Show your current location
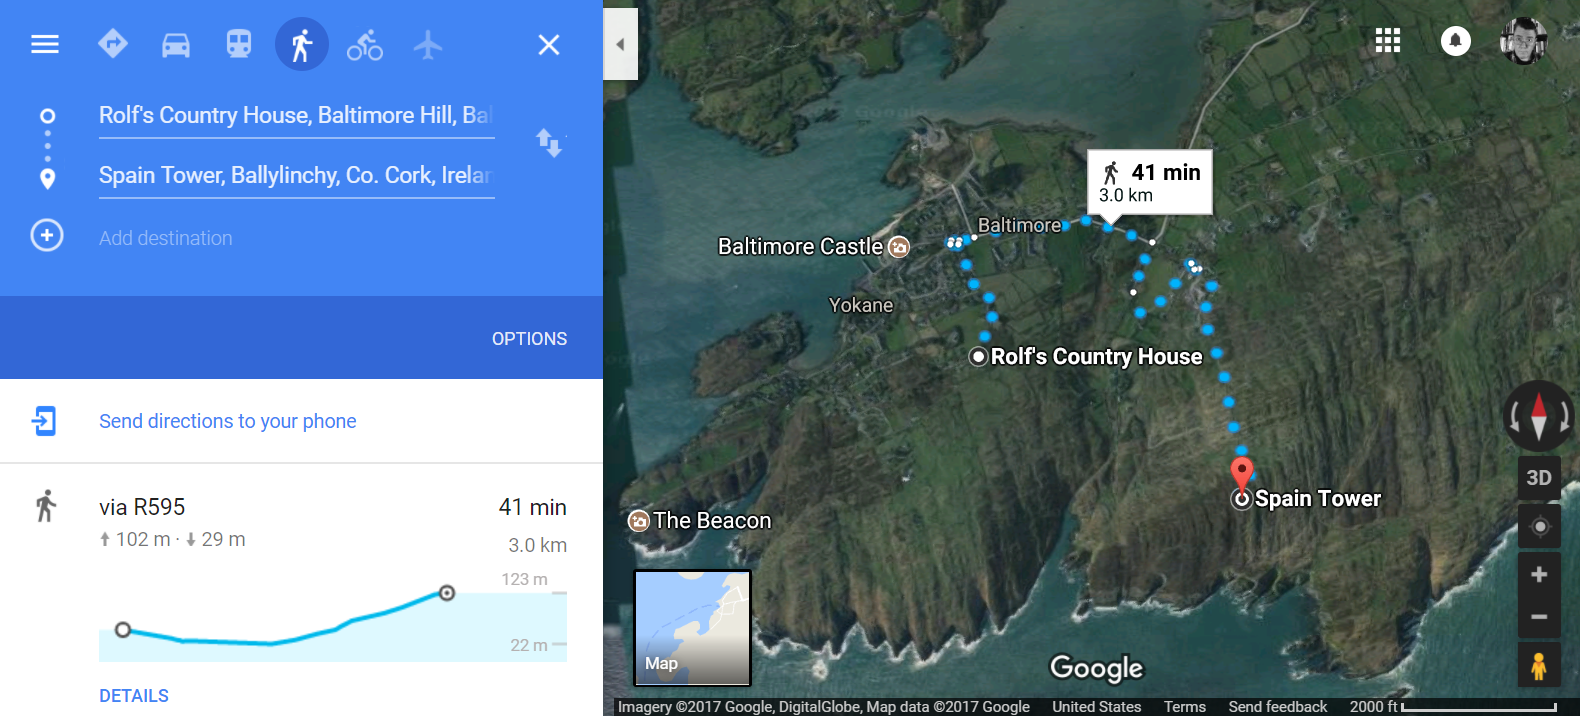This screenshot has height=716, width=1580. pyautogui.click(x=1540, y=526)
